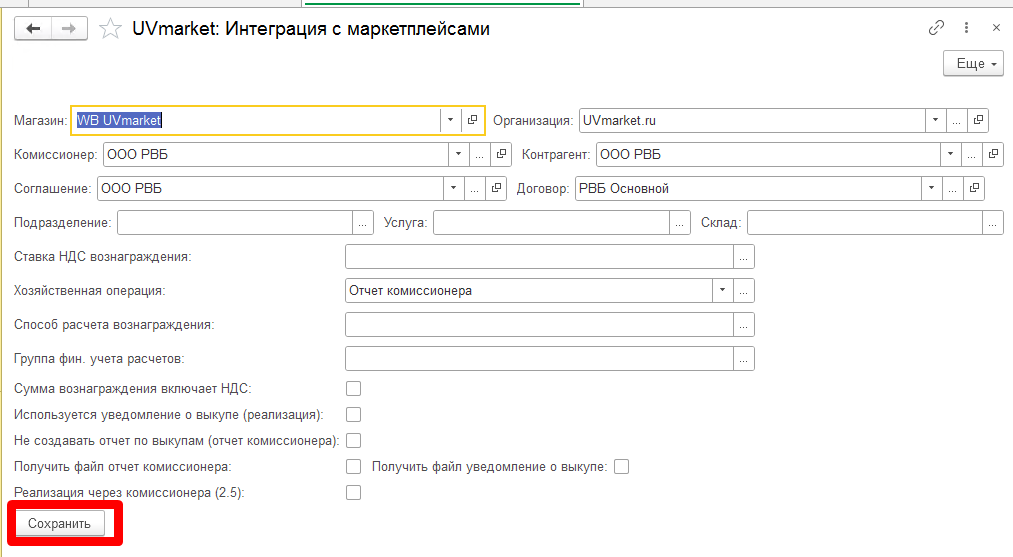
Task: Expand the Организация dropdown list
Action: pos(935,120)
